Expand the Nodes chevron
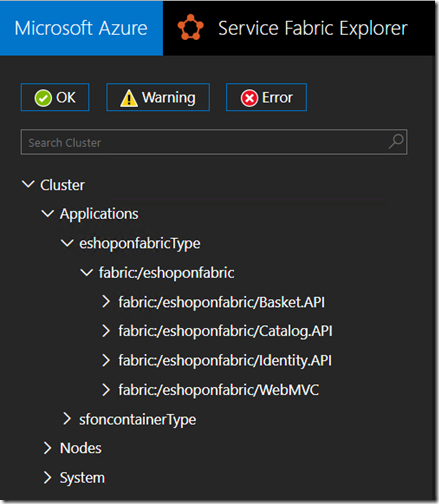This screenshot has width=439, height=504. pos(47,448)
